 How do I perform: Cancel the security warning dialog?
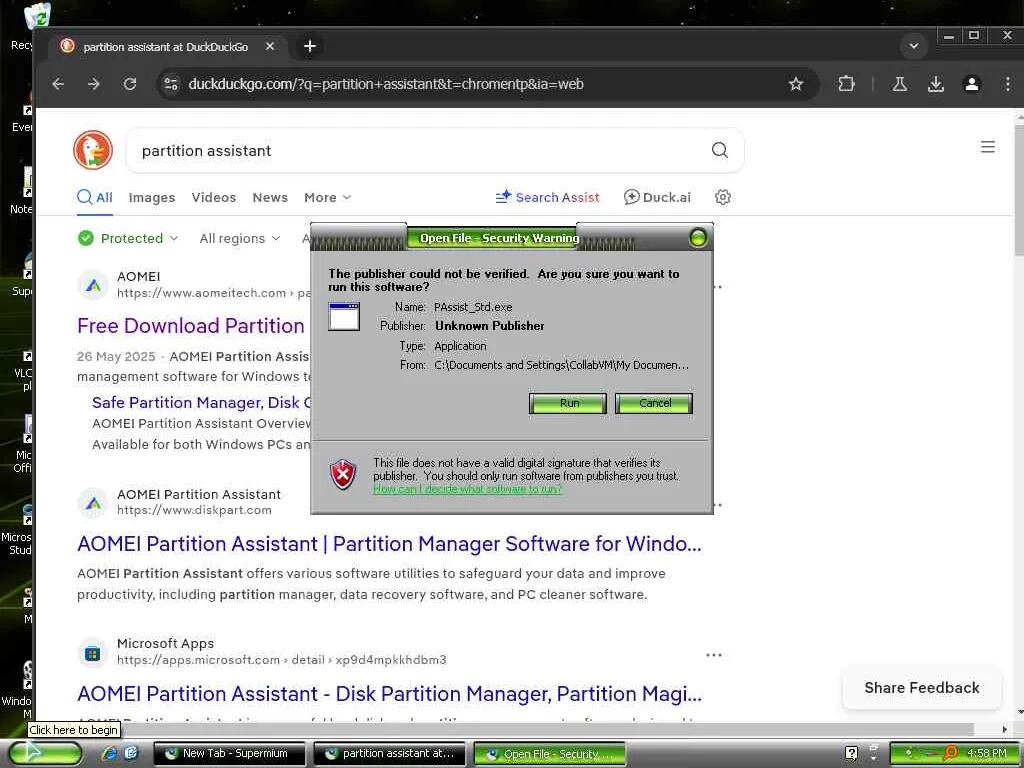(x=654, y=403)
